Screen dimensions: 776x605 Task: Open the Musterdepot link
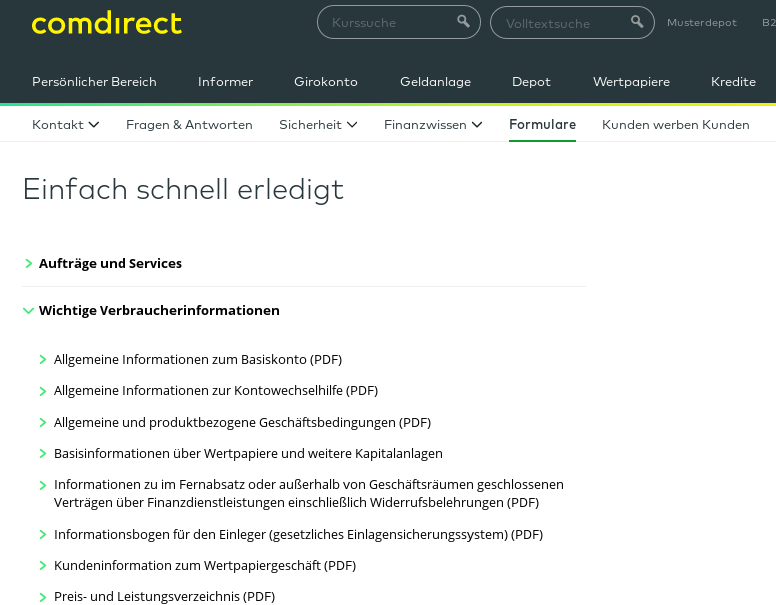[x=701, y=22]
